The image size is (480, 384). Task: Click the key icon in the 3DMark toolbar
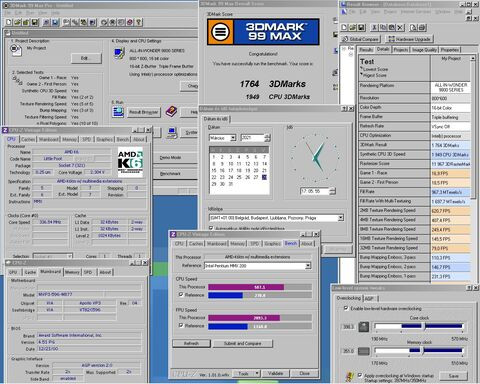click(x=138, y=22)
